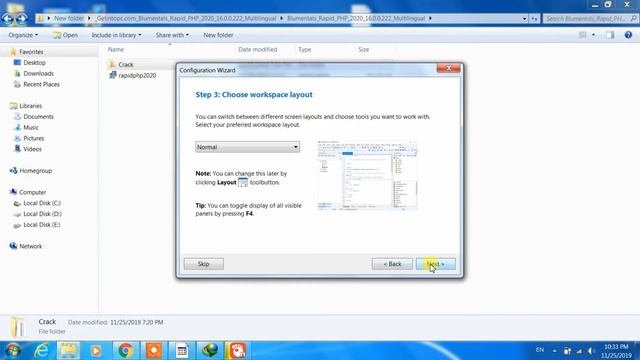Click the workspace layout preview thumbnail
640x360 pixels.
(367, 176)
